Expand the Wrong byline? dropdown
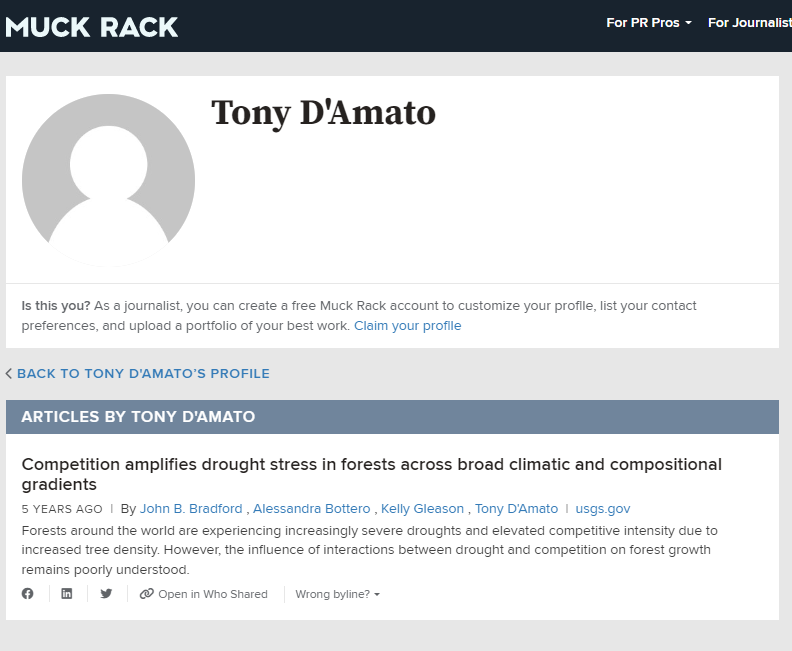792x651 pixels. pyautogui.click(x=337, y=594)
